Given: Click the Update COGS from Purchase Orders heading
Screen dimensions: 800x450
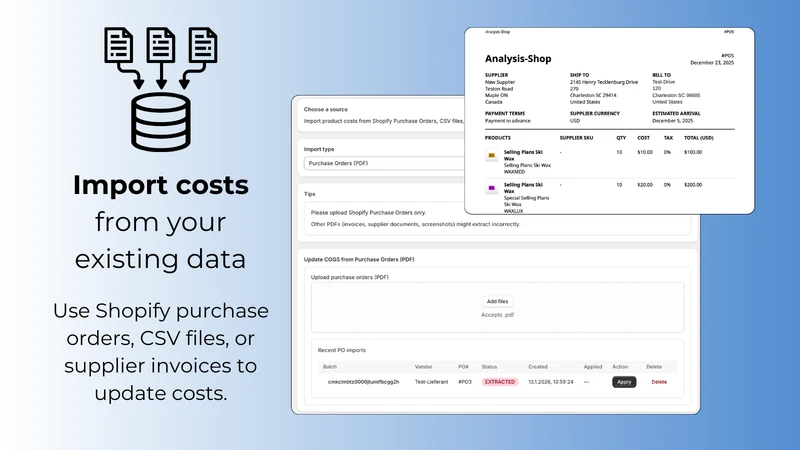Looking at the screenshot, I should tap(359, 259).
